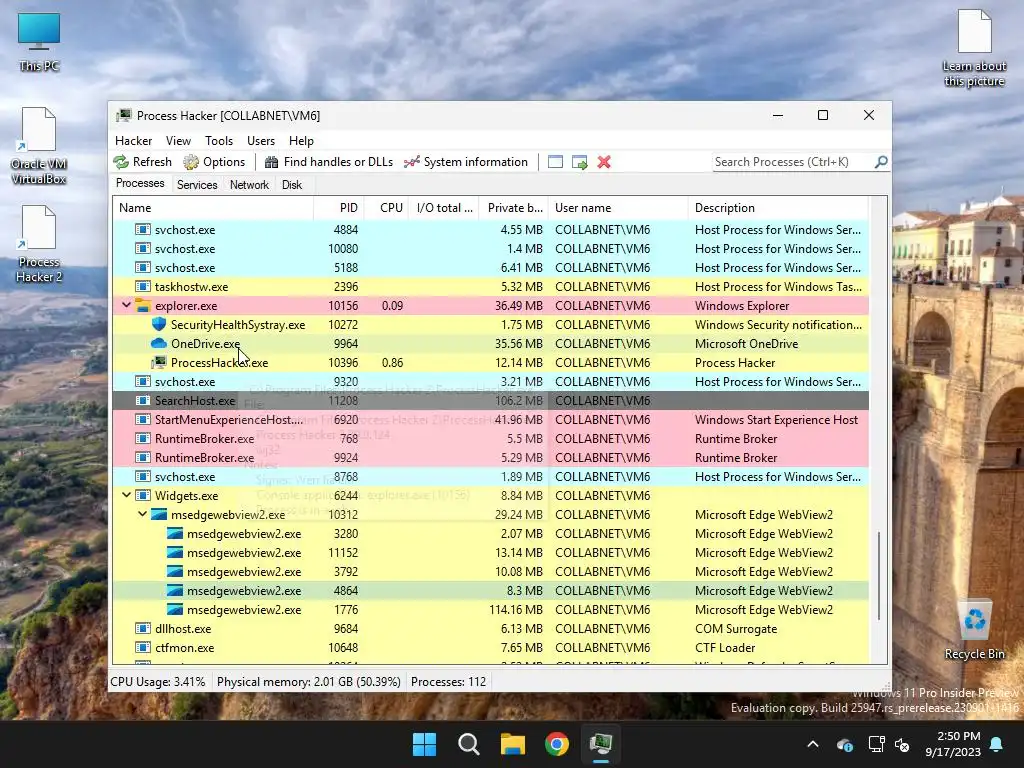1024x768 pixels.
Task: Collapse msedgewebview2.exe PID 10312 node
Action: [x=142, y=514]
